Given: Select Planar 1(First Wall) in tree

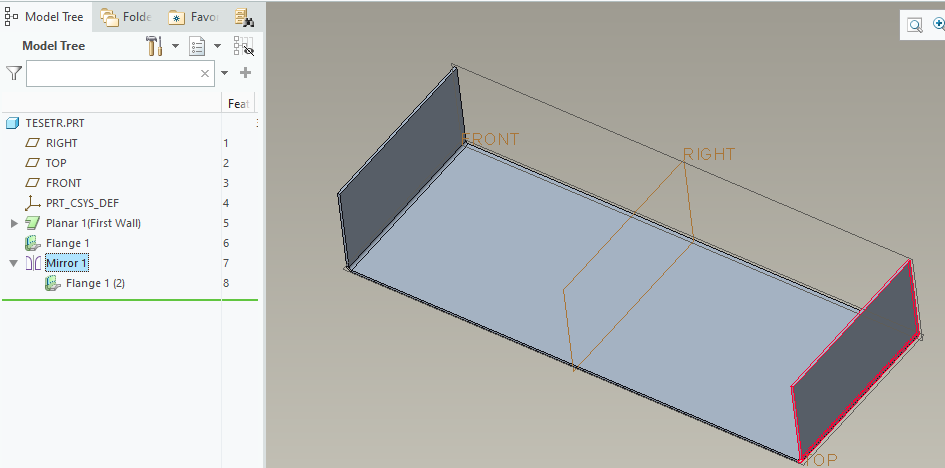Looking at the screenshot, I should (93, 223).
